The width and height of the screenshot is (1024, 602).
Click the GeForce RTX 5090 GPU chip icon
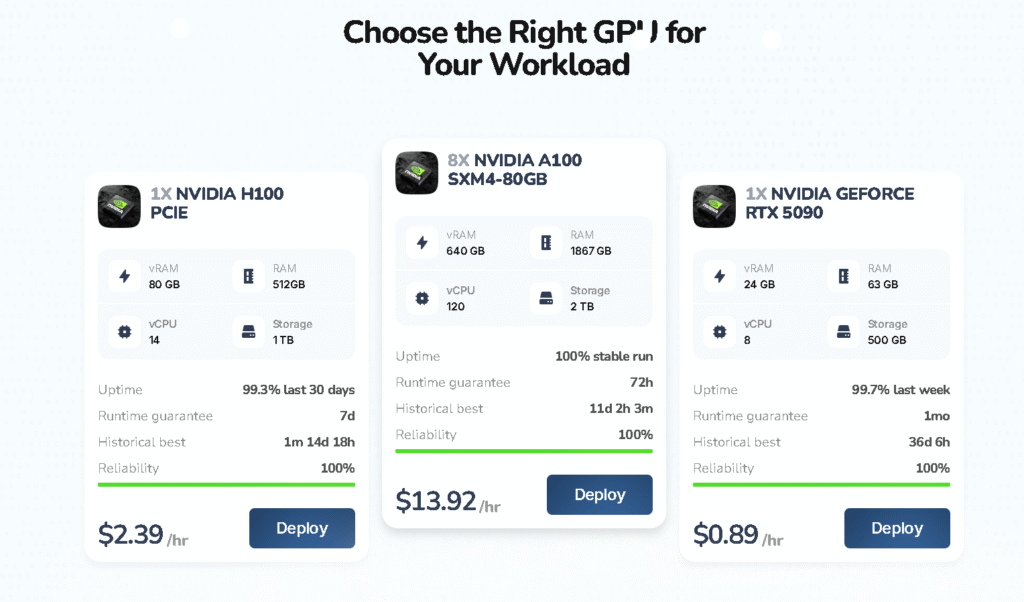[x=714, y=206]
